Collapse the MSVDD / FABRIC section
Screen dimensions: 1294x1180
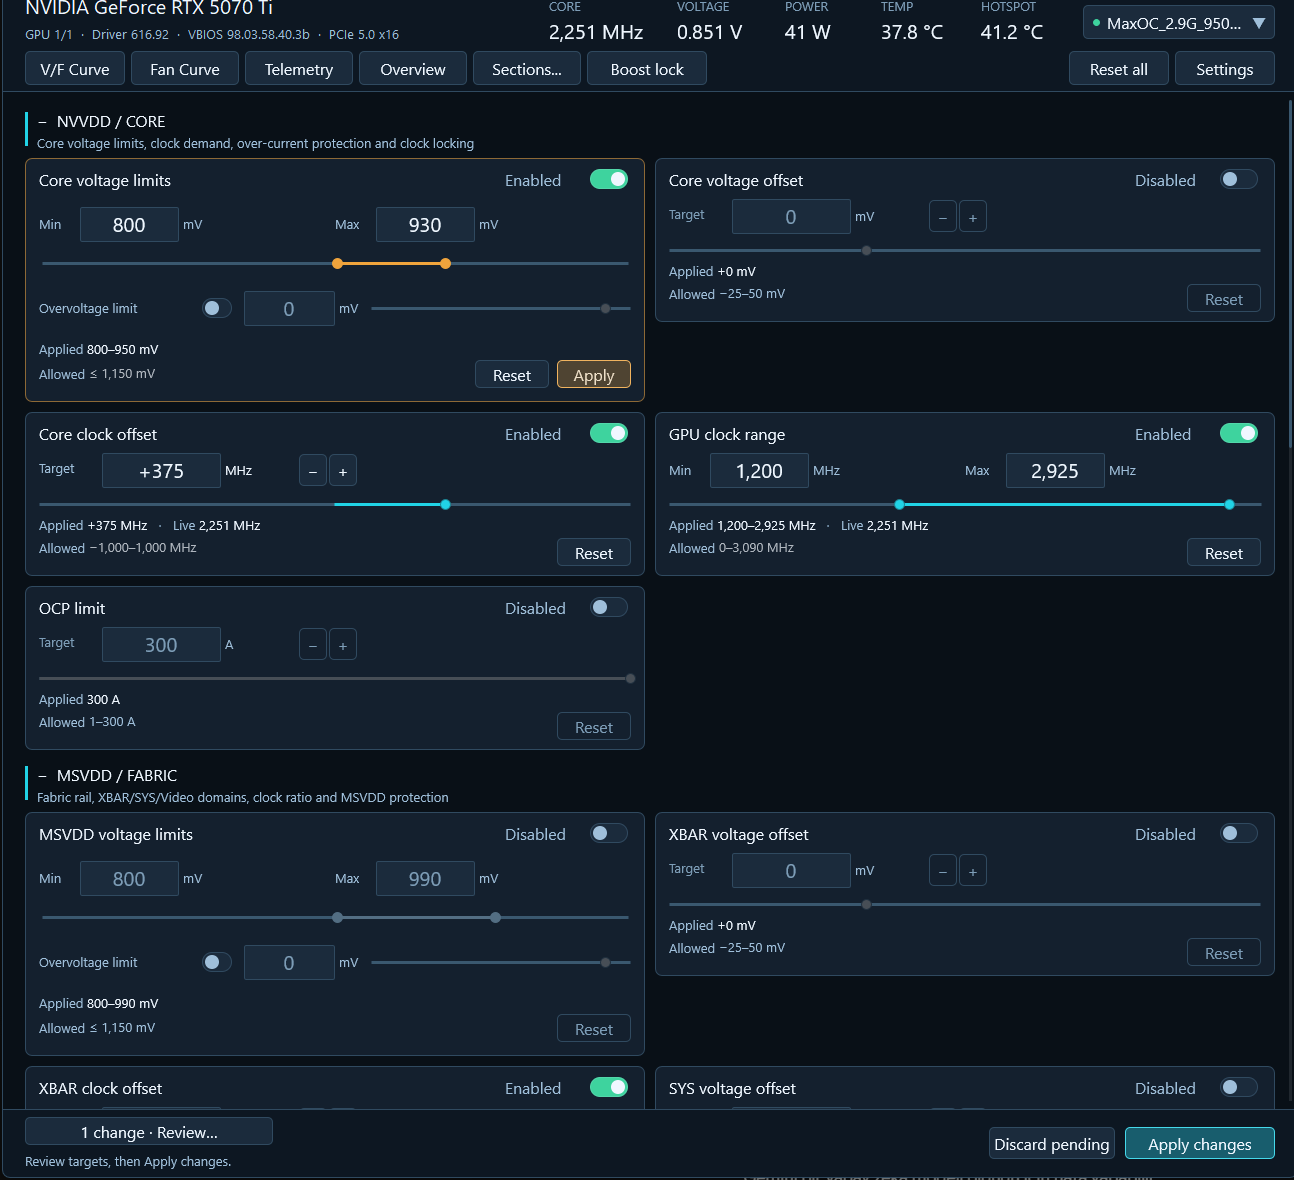tap(42, 776)
